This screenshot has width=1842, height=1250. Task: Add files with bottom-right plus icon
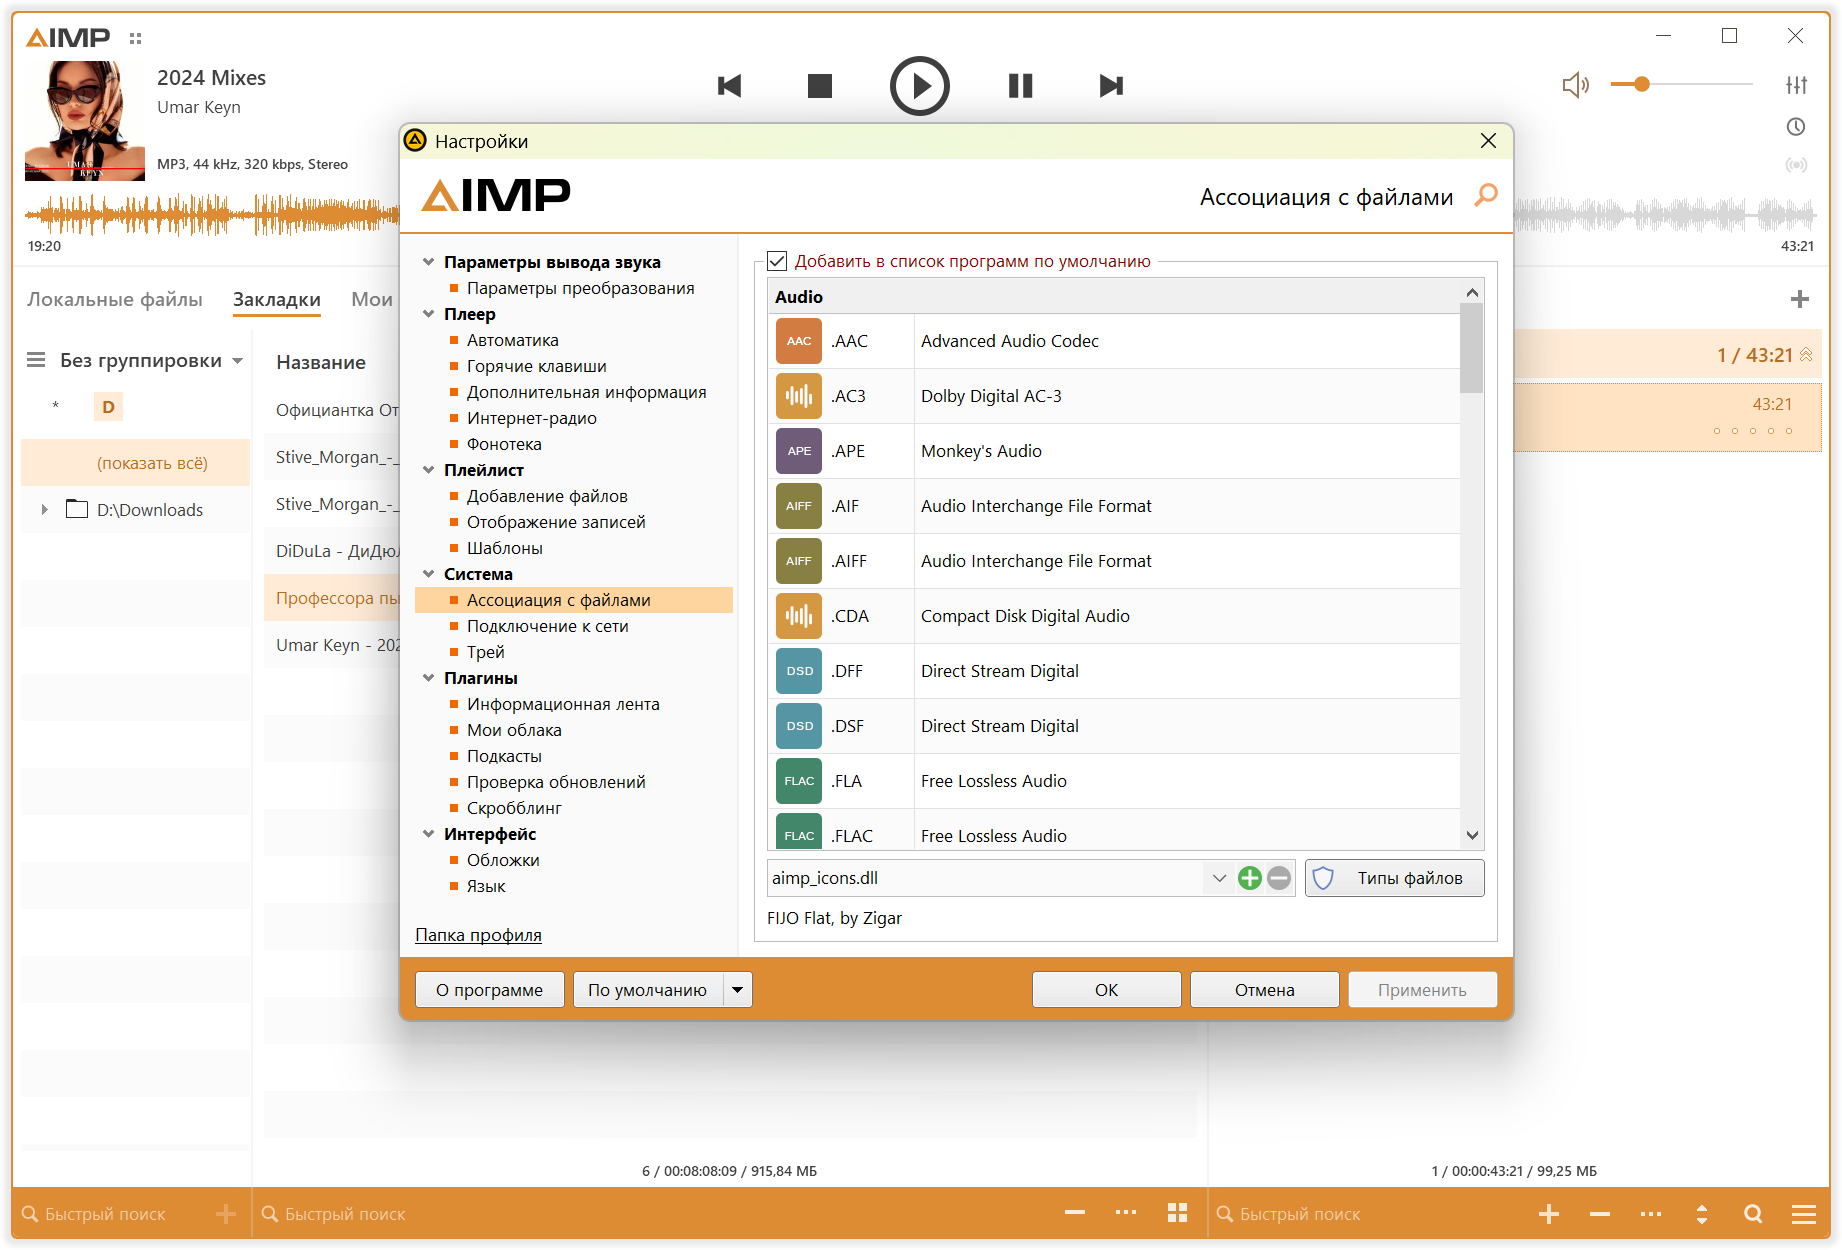1549,1214
